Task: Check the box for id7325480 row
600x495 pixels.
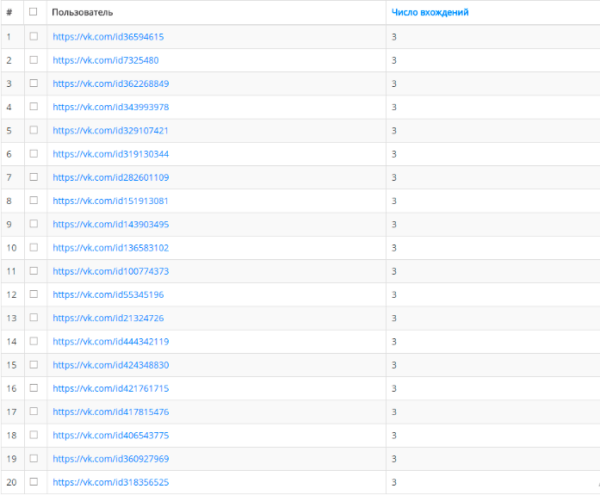Action: [34, 60]
